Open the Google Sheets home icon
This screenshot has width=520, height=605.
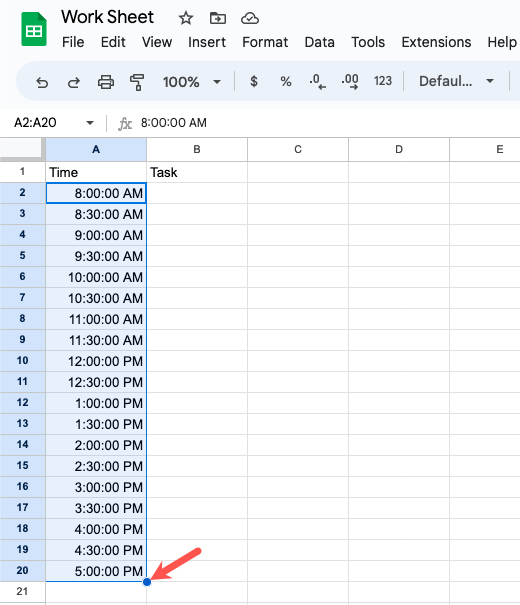(34, 29)
